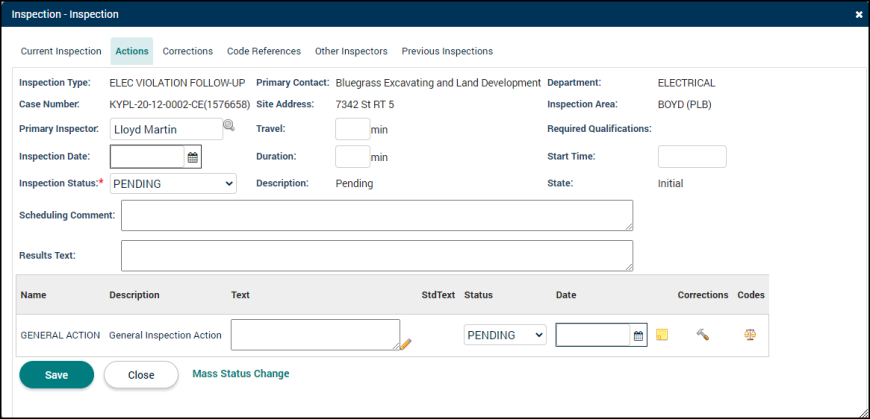Open Codes scales icon for General Action

click(750, 335)
